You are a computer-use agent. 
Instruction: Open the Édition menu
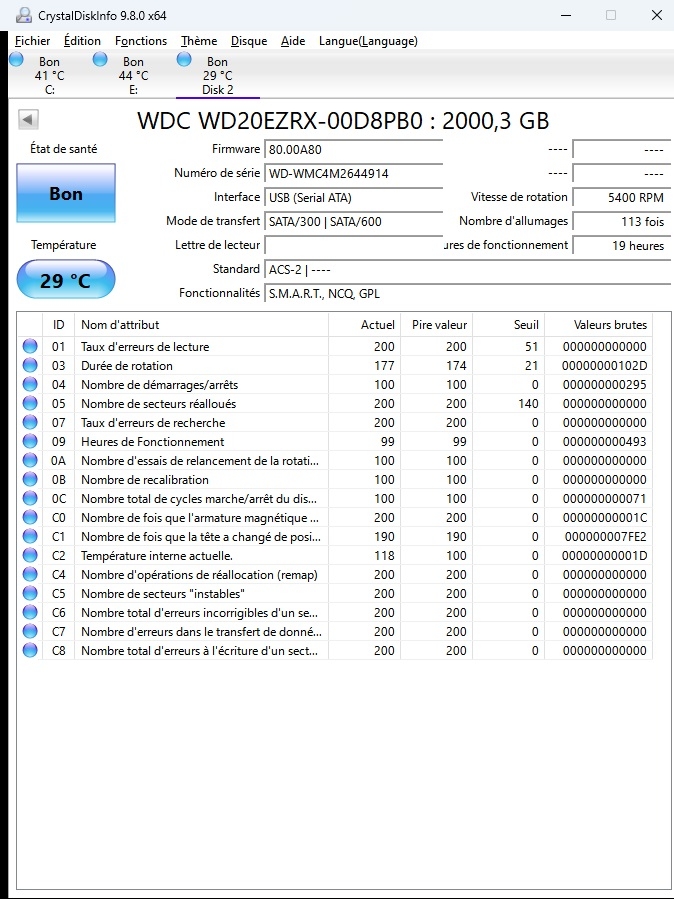click(x=82, y=41)
